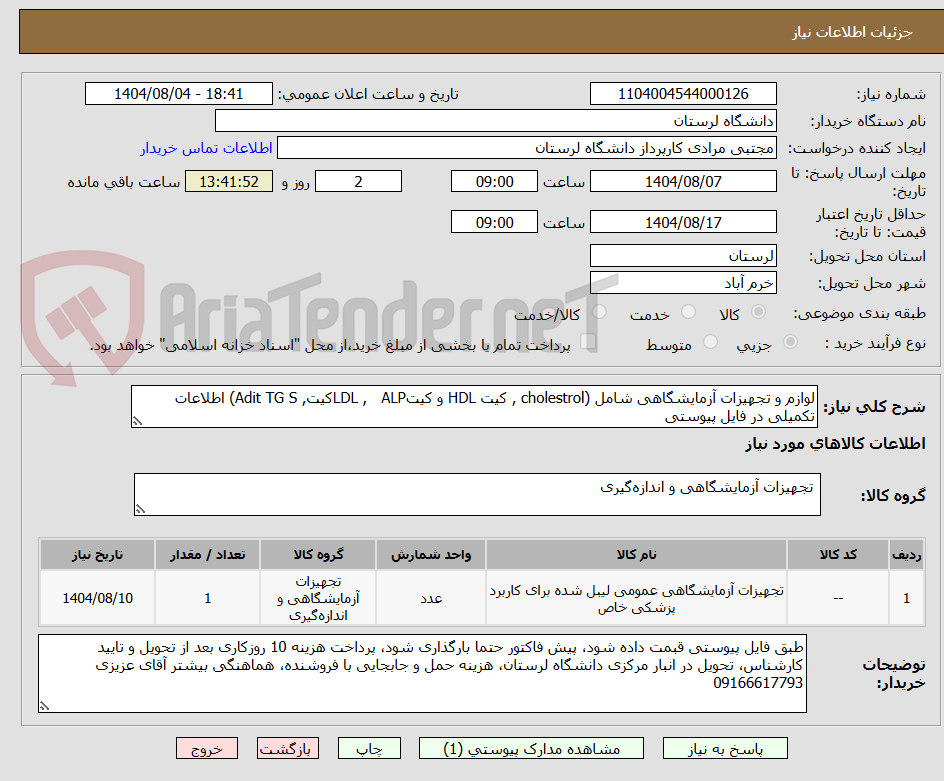
Task: Click the شماره نیاز field
Action: click(x=683, y=93)
